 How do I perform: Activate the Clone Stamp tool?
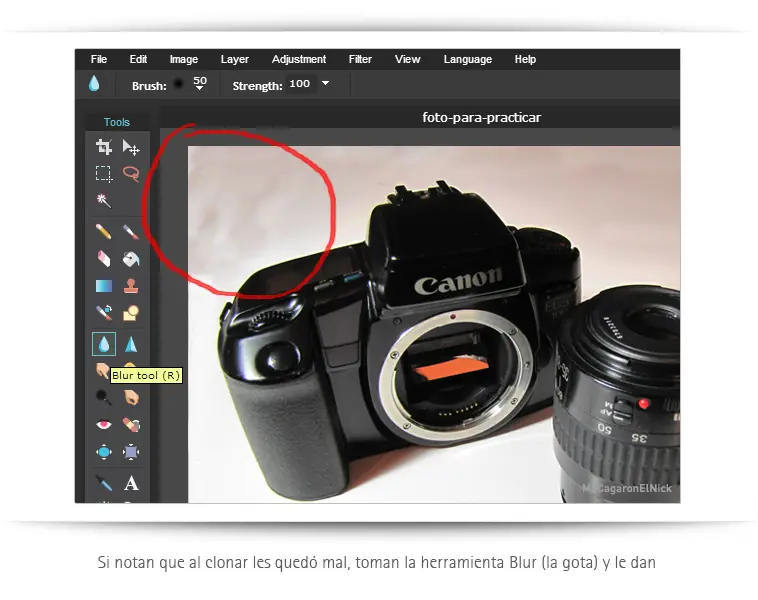[131, 286]
